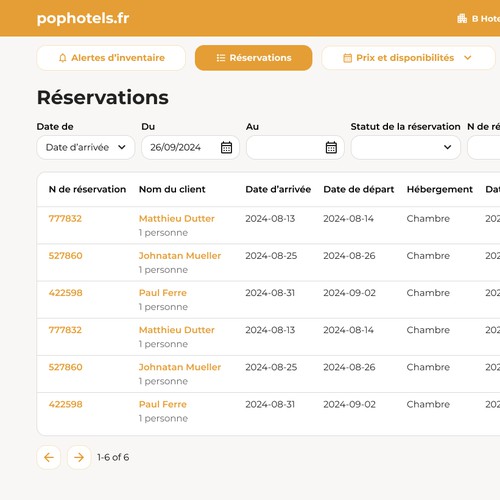Click the bell icon on Alertes d'inventaire
The image size is (500, 500).
[62, 58]
